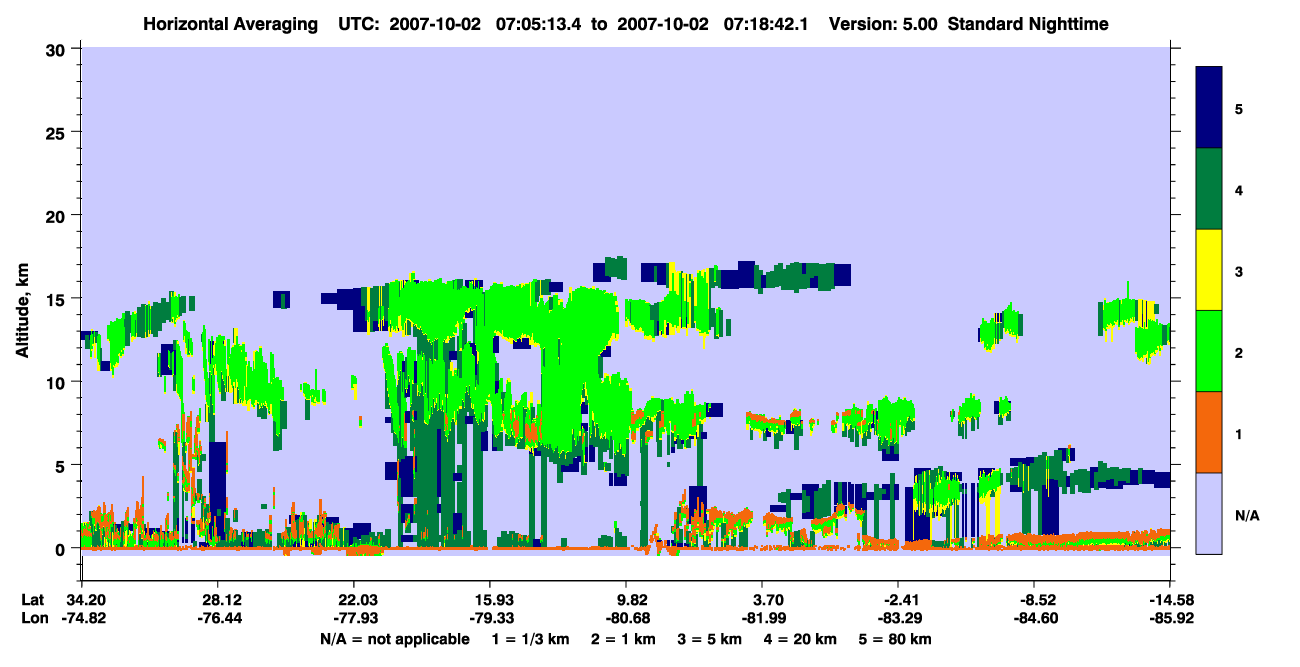Click the orange legend swatch labeled 1
The height and width of the screenshot is (667, 1300).
(x=1210, y=432)
